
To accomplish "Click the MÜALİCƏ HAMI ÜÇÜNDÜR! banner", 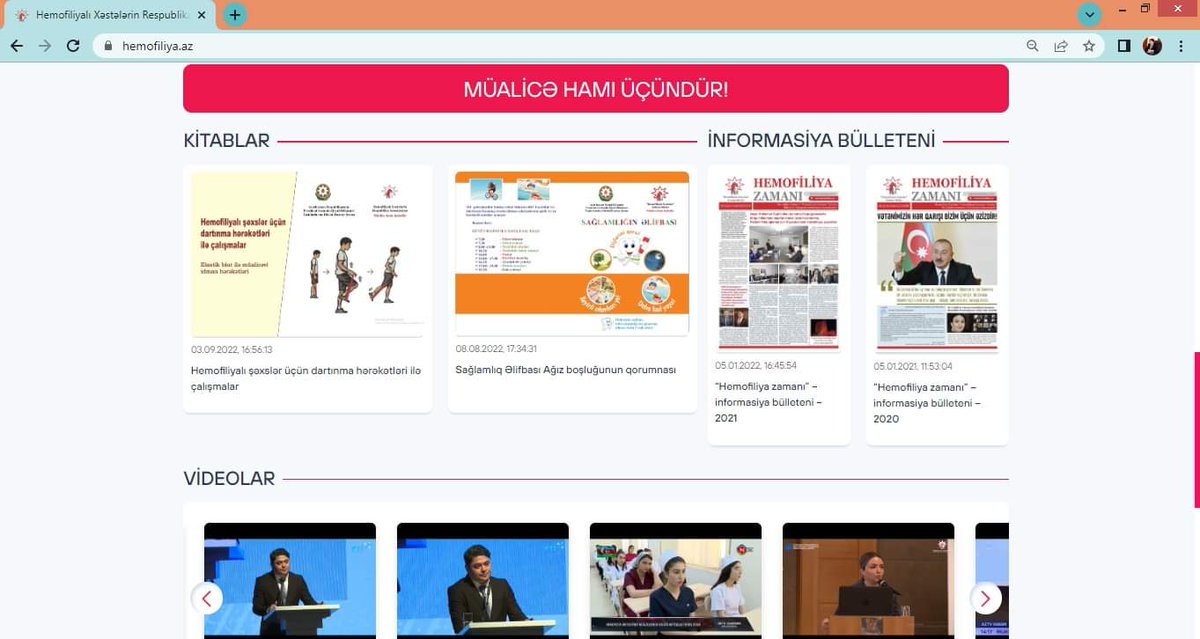I will (x=596, y=89).
